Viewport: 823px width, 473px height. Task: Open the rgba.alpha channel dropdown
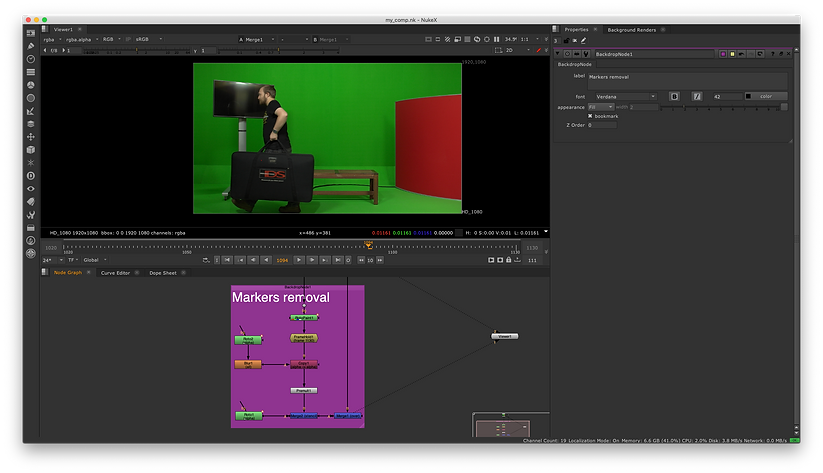pos(82,39)
